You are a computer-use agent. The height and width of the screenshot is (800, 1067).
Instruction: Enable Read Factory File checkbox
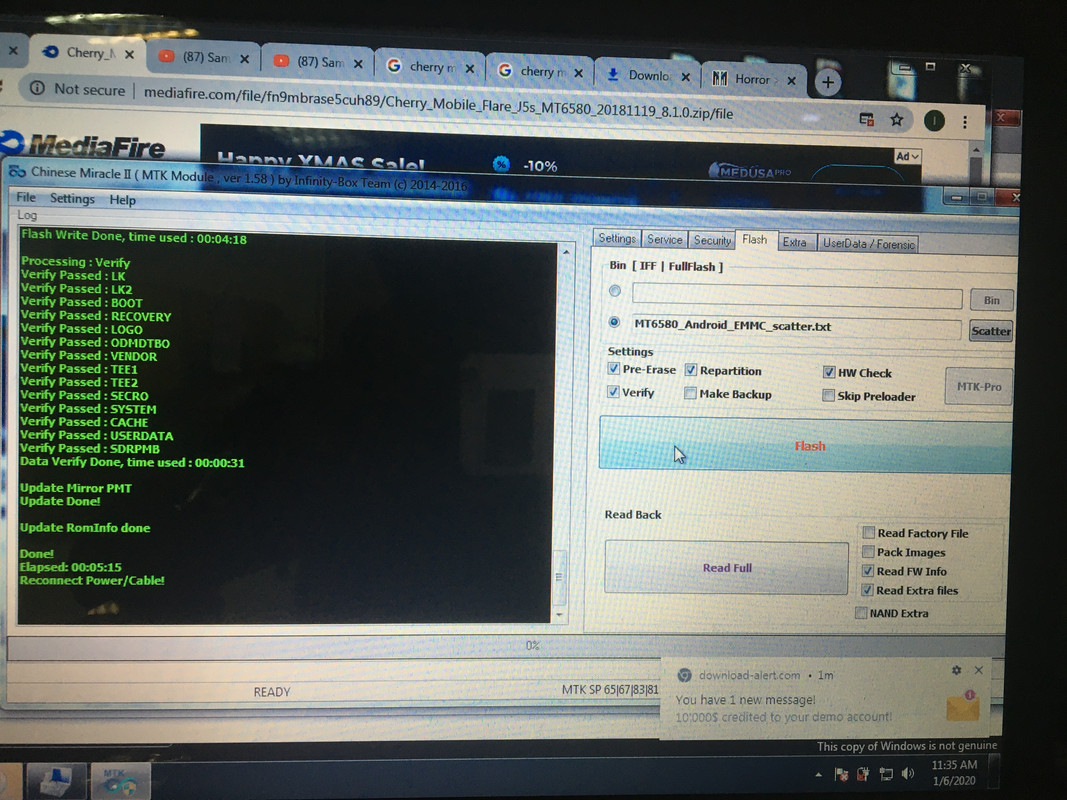(x=869, y=532)
